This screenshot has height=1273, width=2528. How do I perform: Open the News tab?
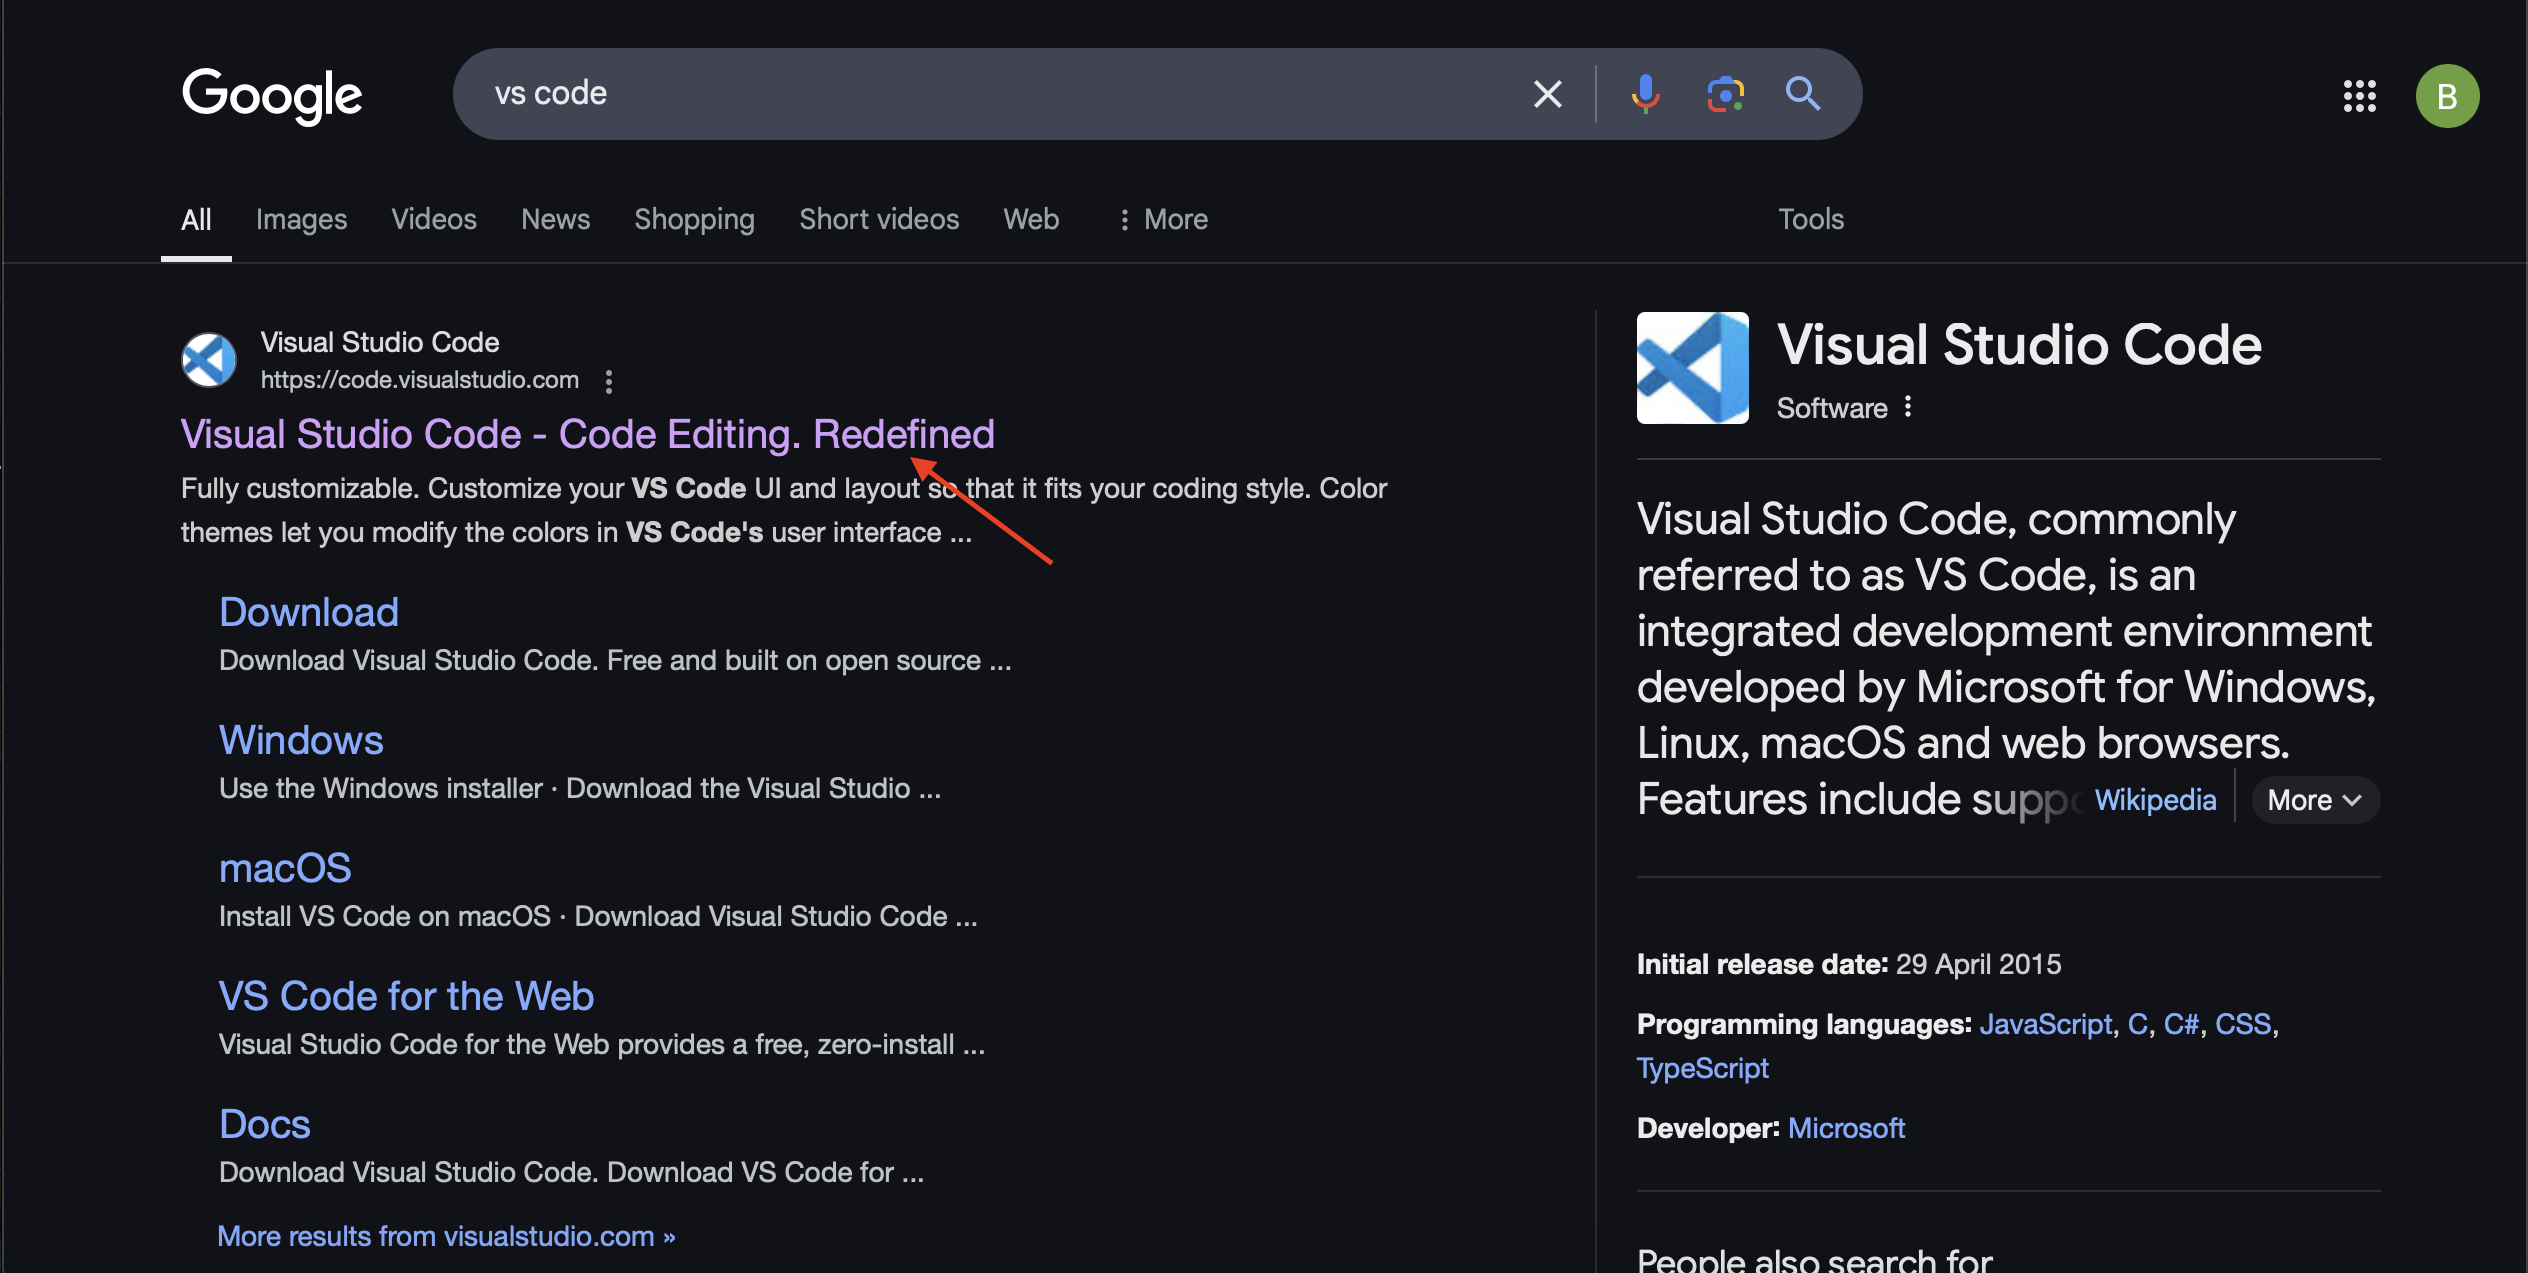(555, 219)
